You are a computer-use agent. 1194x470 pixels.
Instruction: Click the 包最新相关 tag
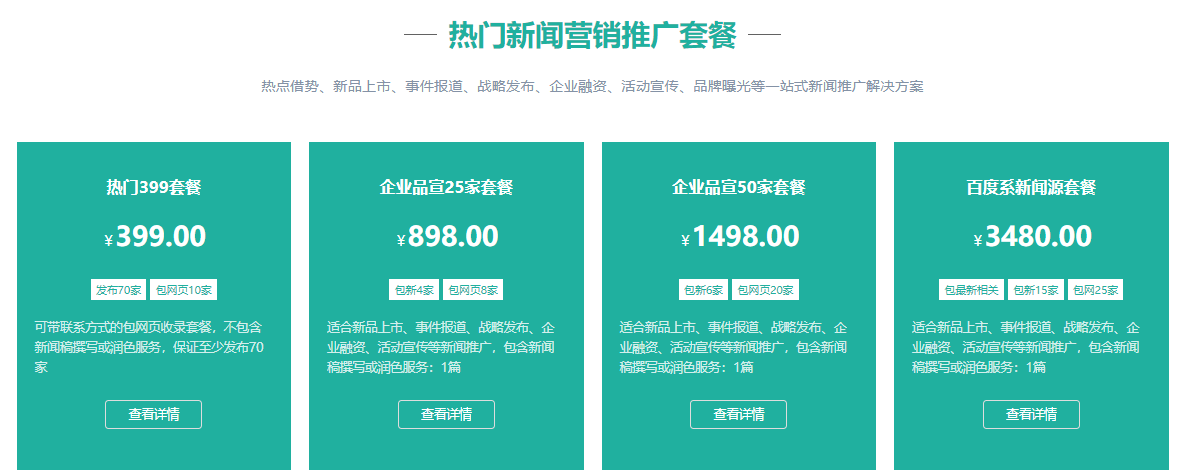pos(971,290)
